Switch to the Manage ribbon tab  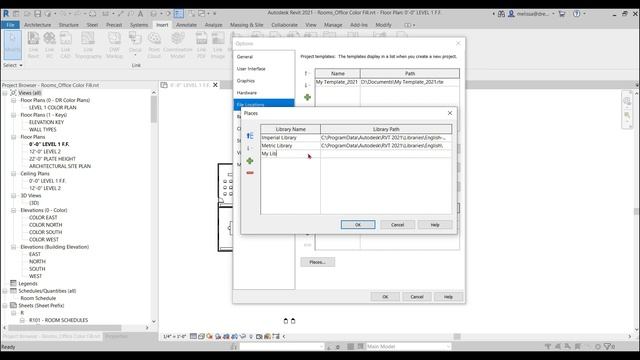[333, 25]
